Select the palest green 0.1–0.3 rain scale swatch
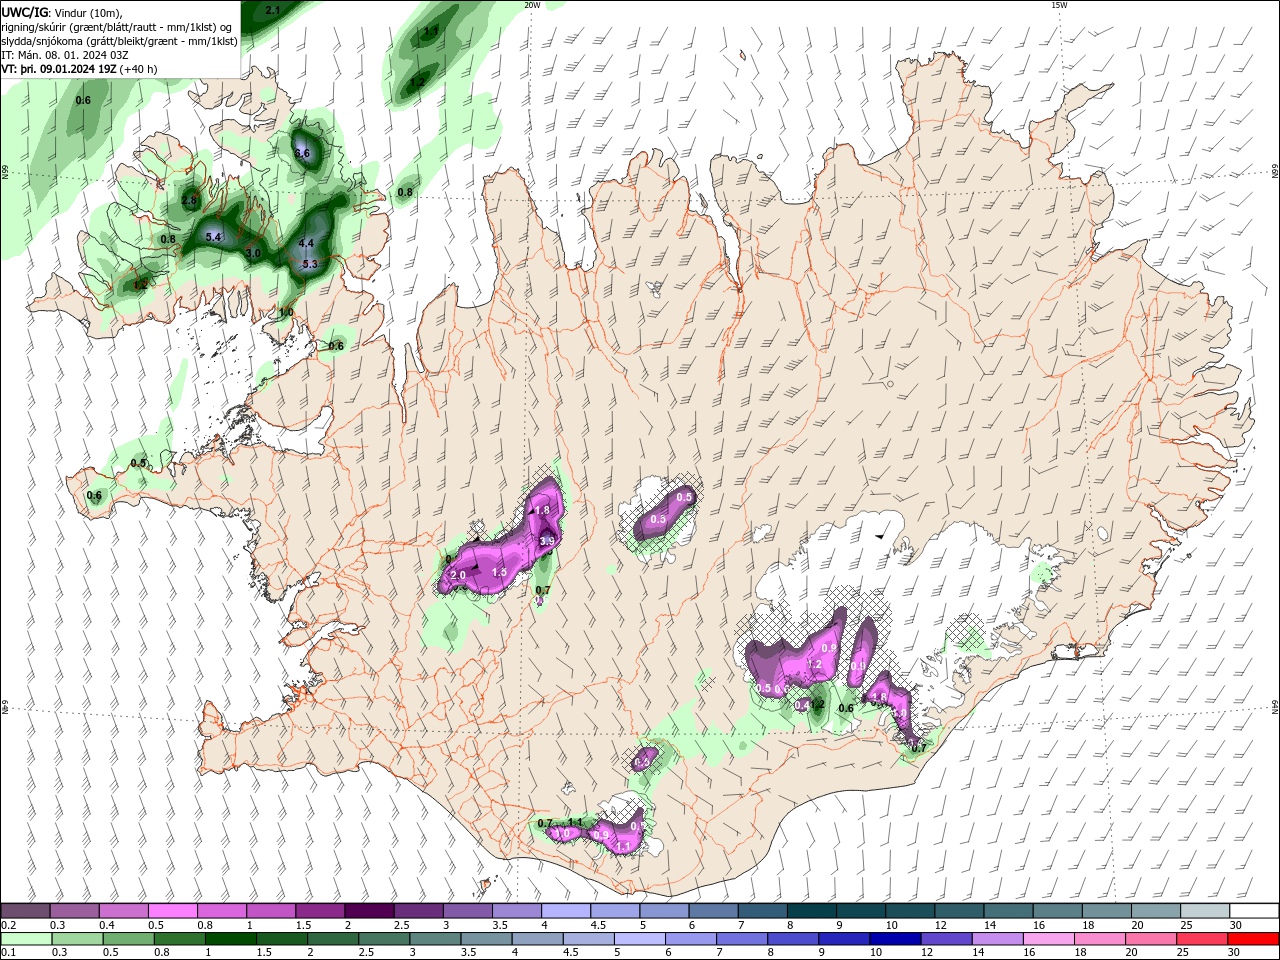This screenshot has height=960, width=1280. tap(26, 938)
